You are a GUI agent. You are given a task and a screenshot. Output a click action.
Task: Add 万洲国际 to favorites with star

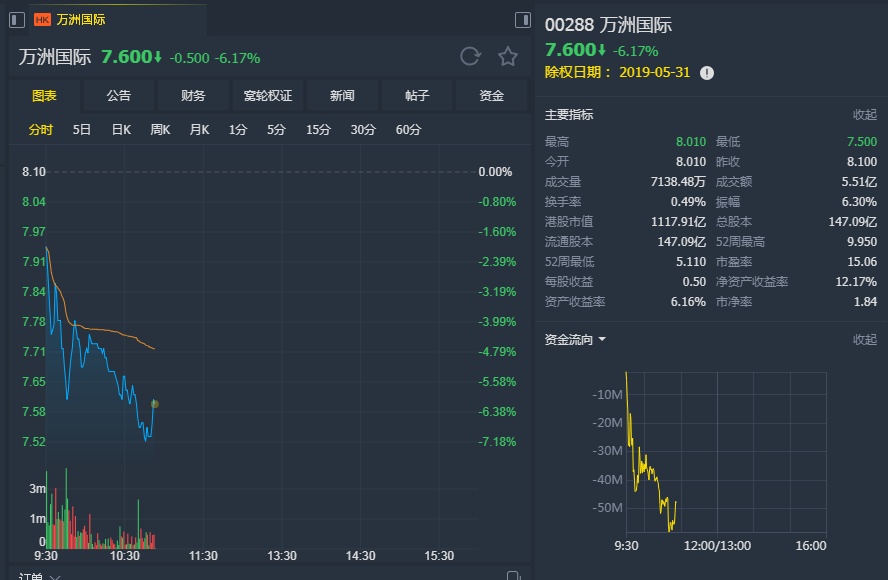[508, 57]
